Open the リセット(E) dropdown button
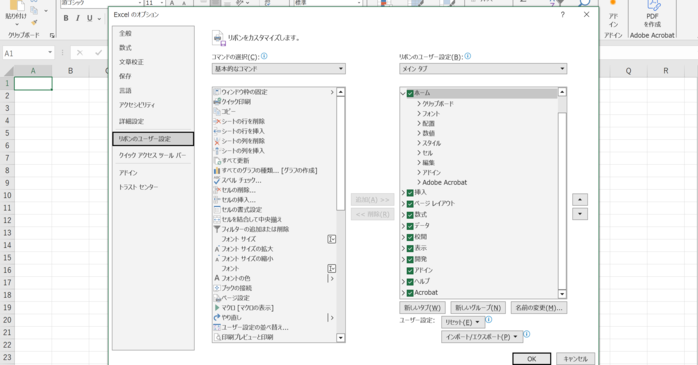Viewport: 698px width, 365px height. click(x=463, y=322)
